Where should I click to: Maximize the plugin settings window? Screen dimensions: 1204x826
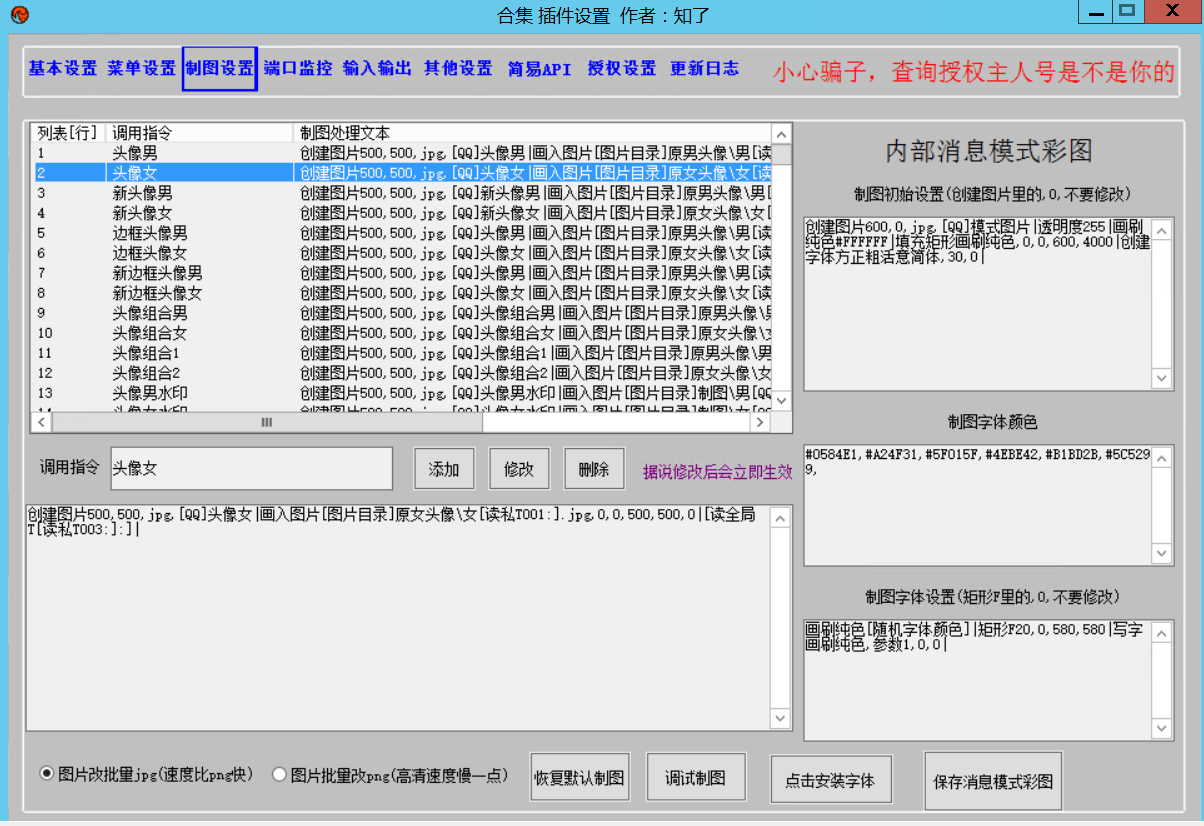click(1127, 11)
